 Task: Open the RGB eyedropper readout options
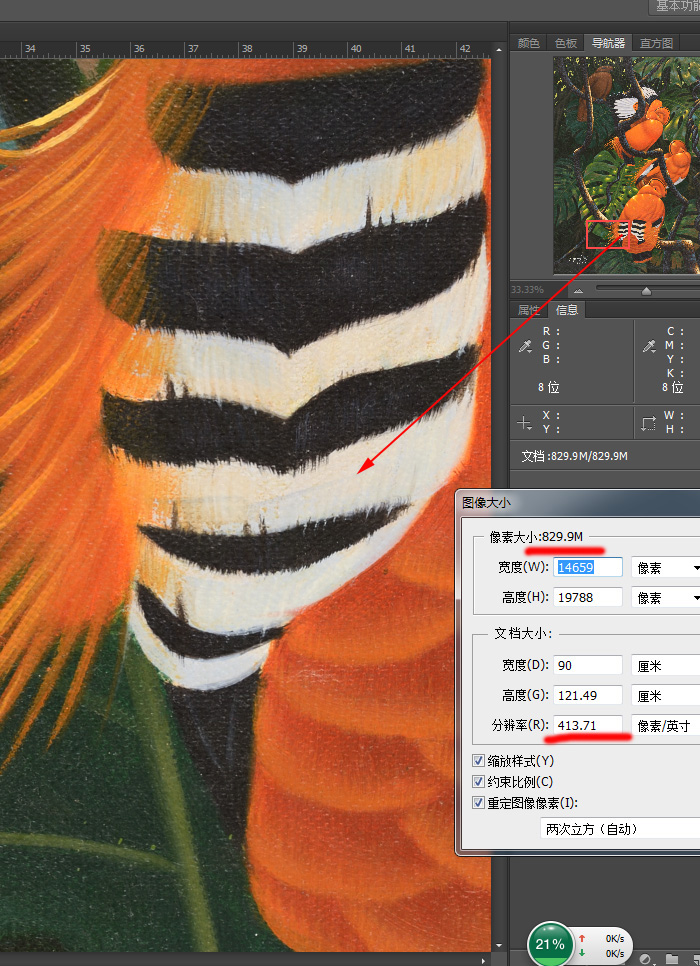[526, 346]
